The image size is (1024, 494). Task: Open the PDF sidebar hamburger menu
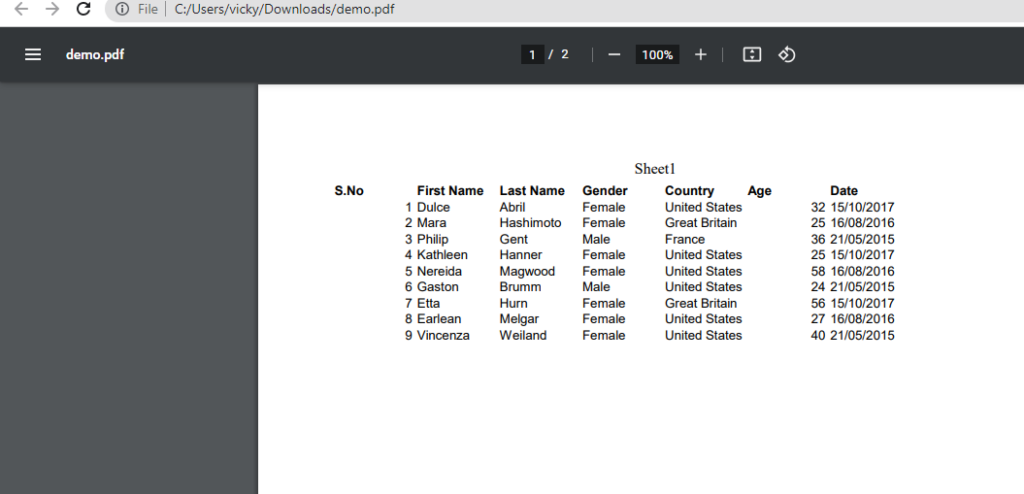pyautogui.click(x=33, y=55)
